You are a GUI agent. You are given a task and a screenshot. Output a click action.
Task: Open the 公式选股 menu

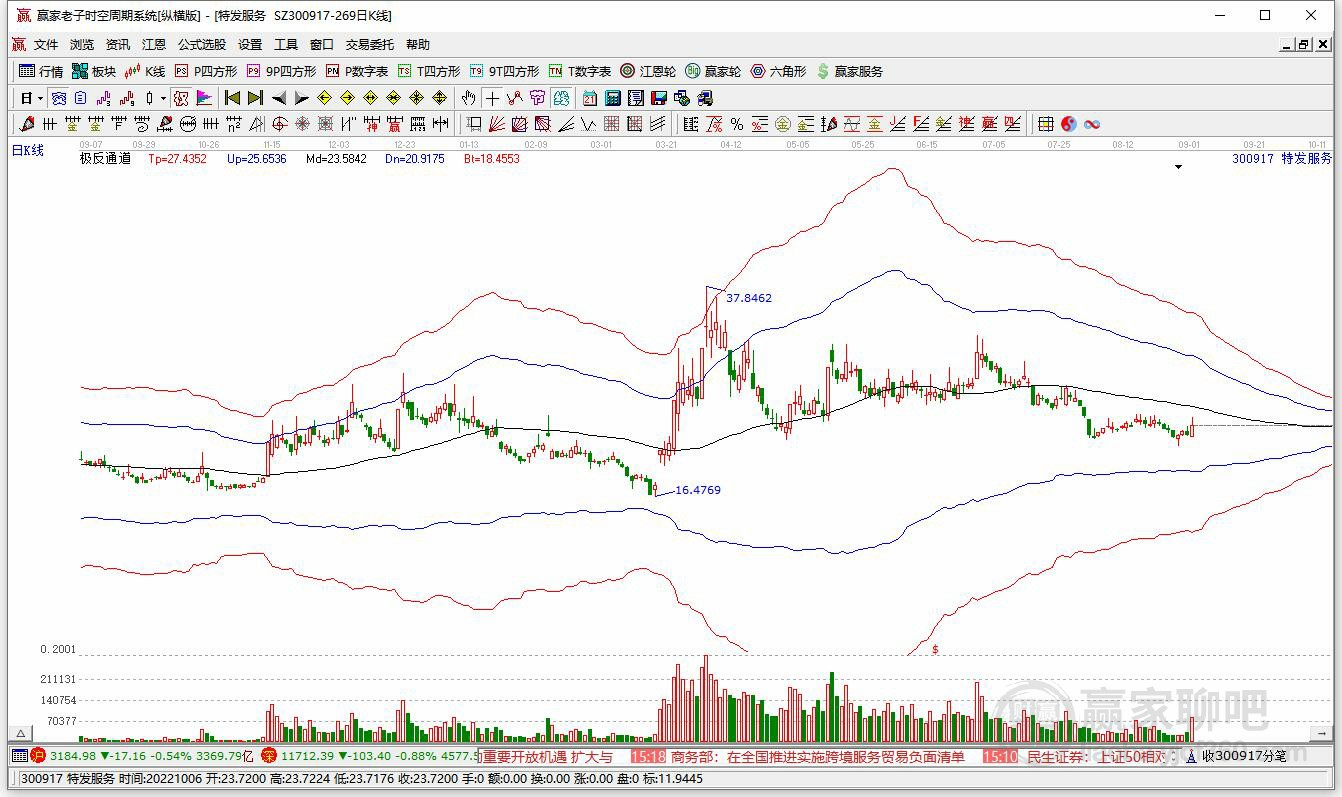(202, 44)
